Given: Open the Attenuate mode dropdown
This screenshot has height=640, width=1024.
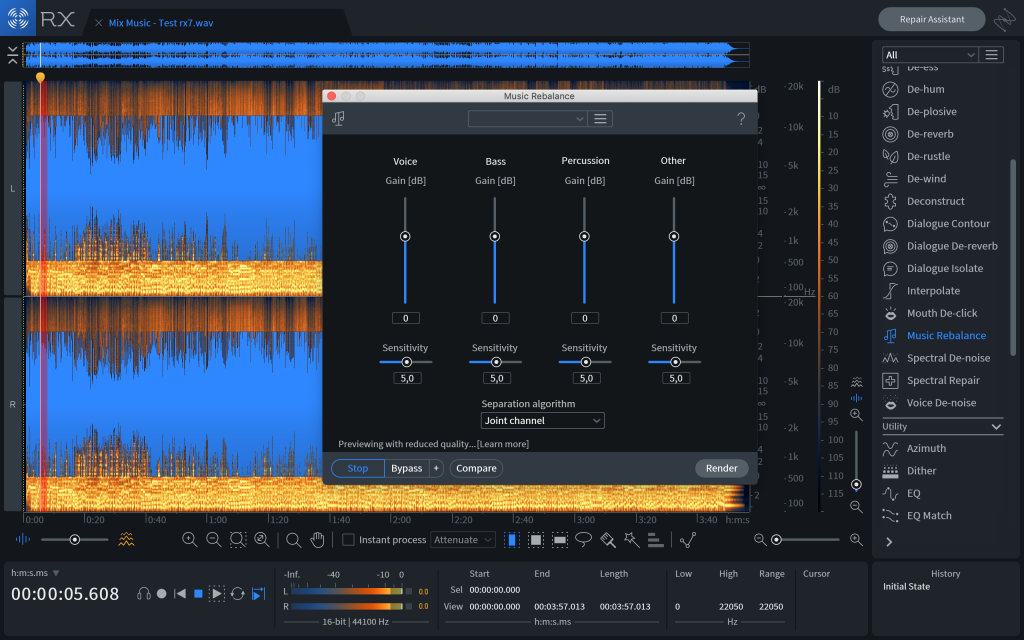Looking at the screenshot, I should coord(463,540).
